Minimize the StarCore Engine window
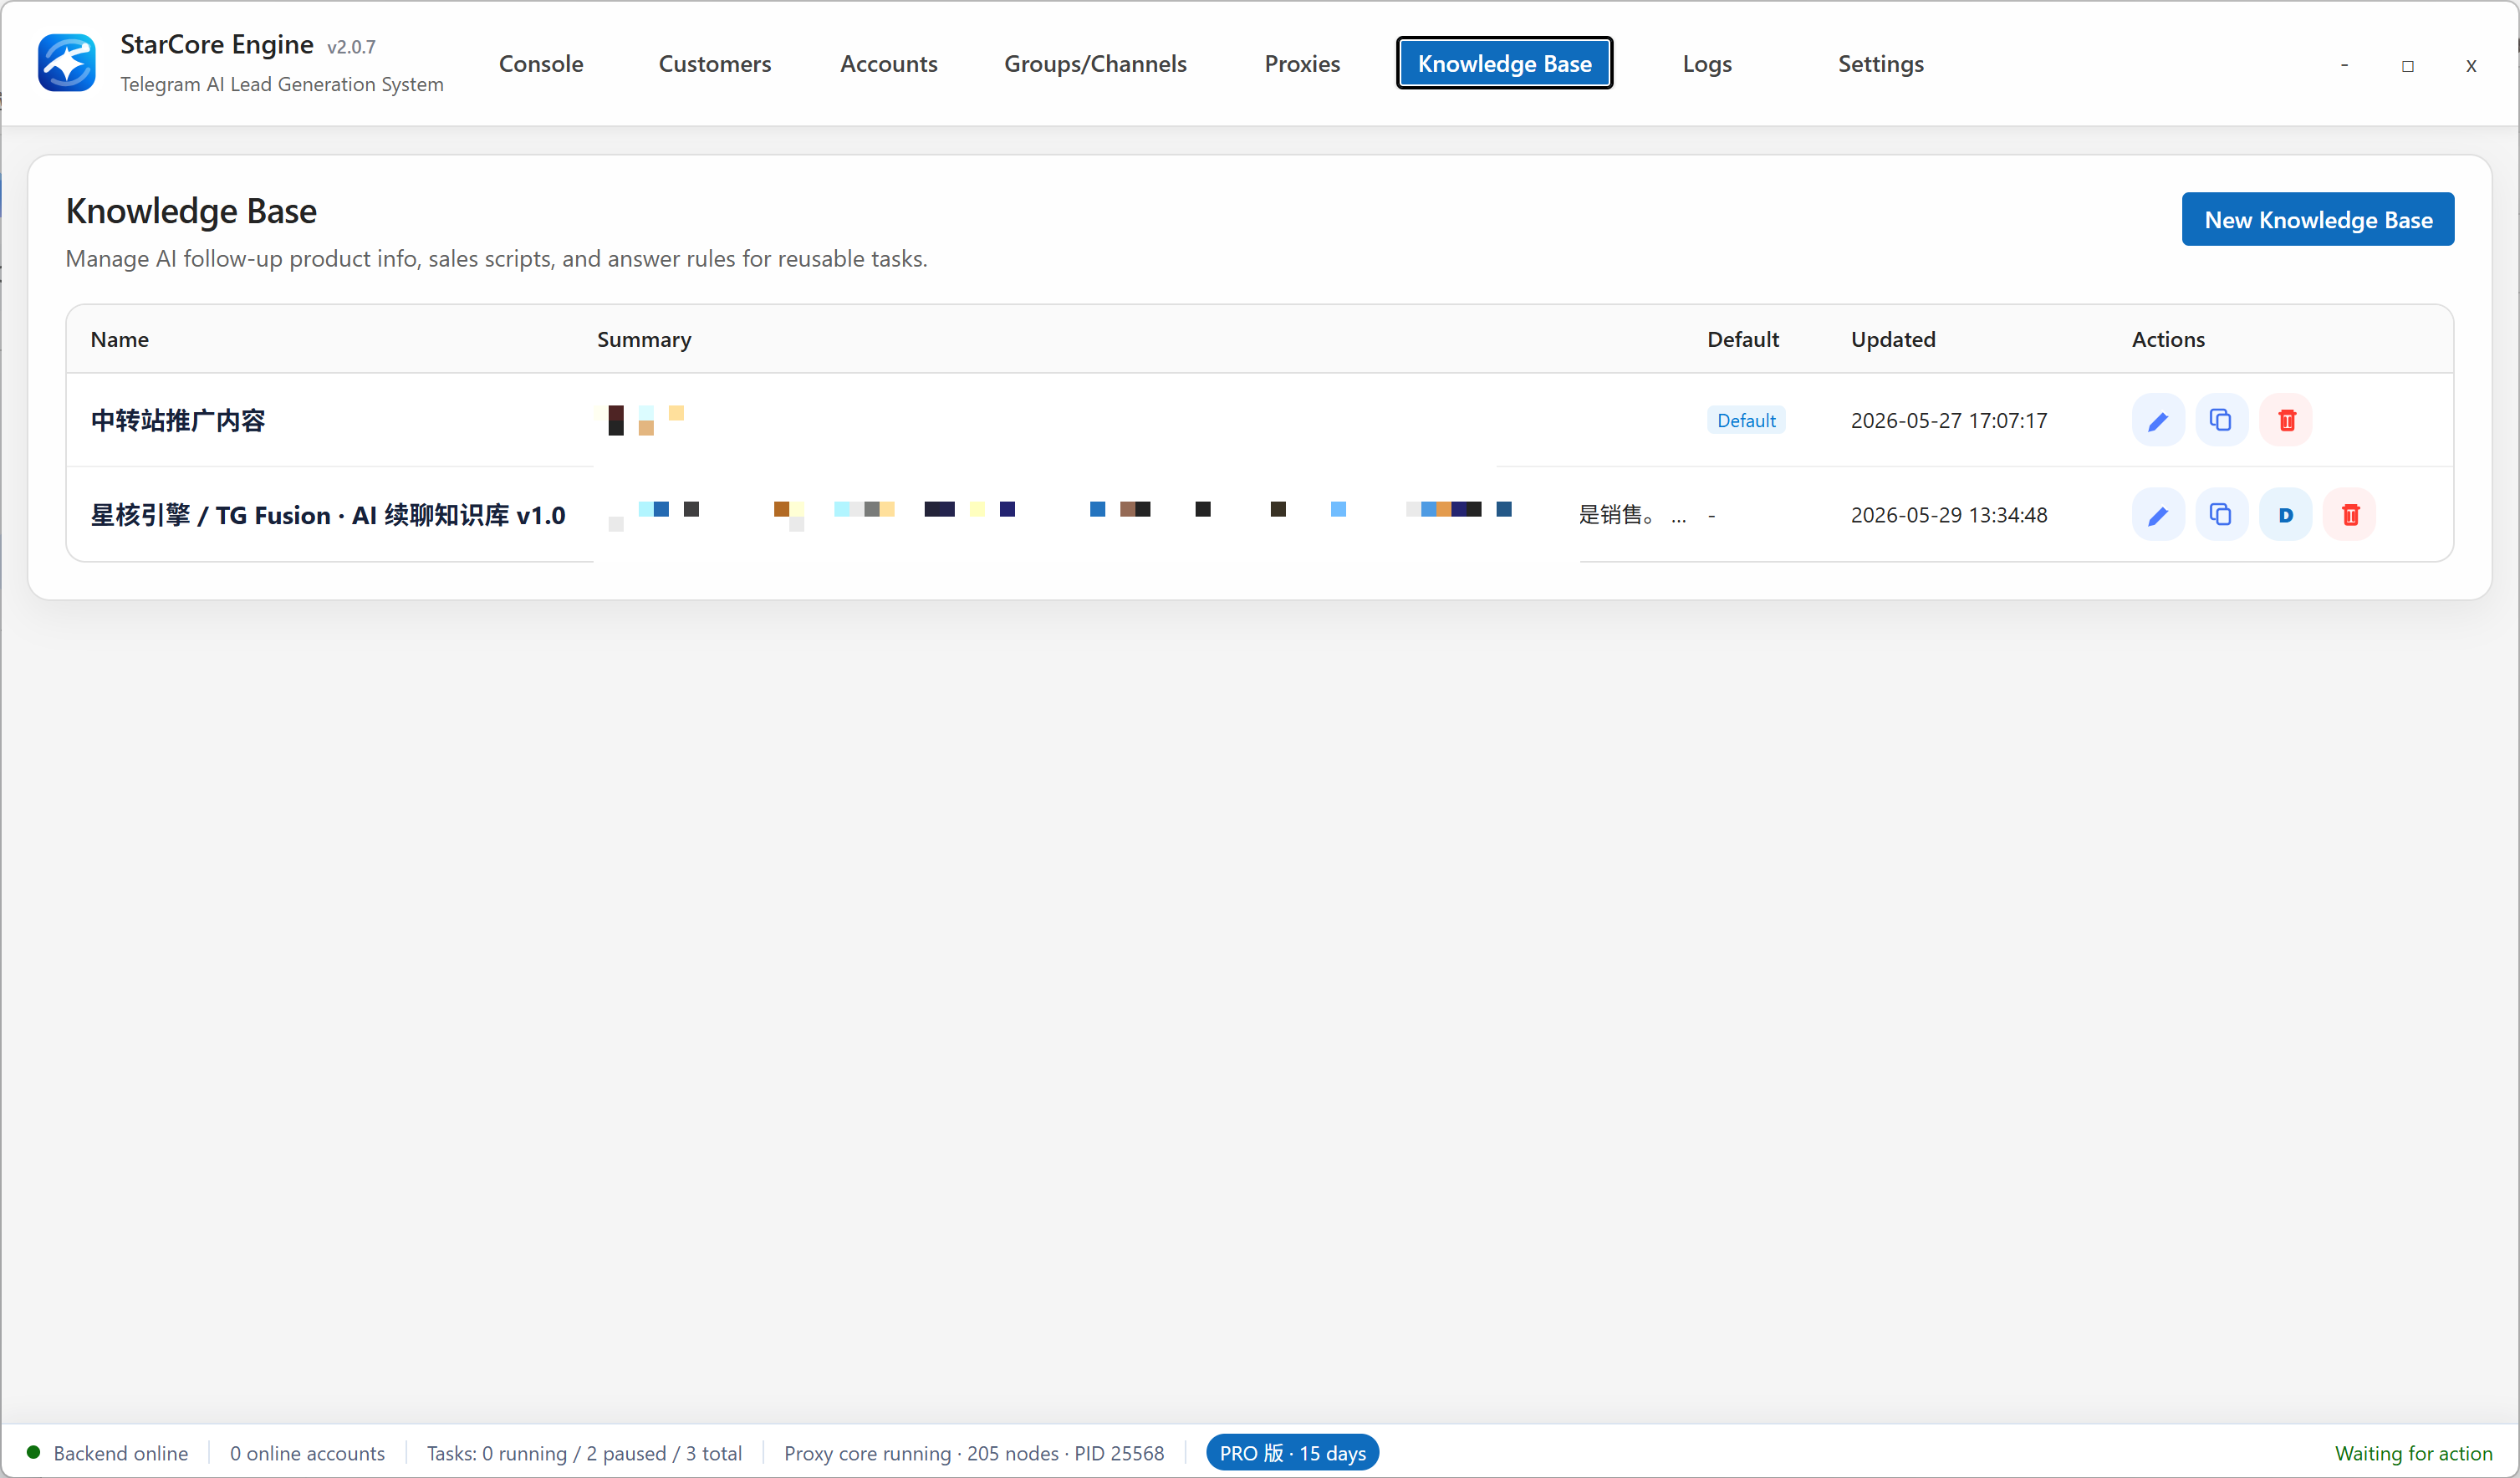 point(2344,65)
